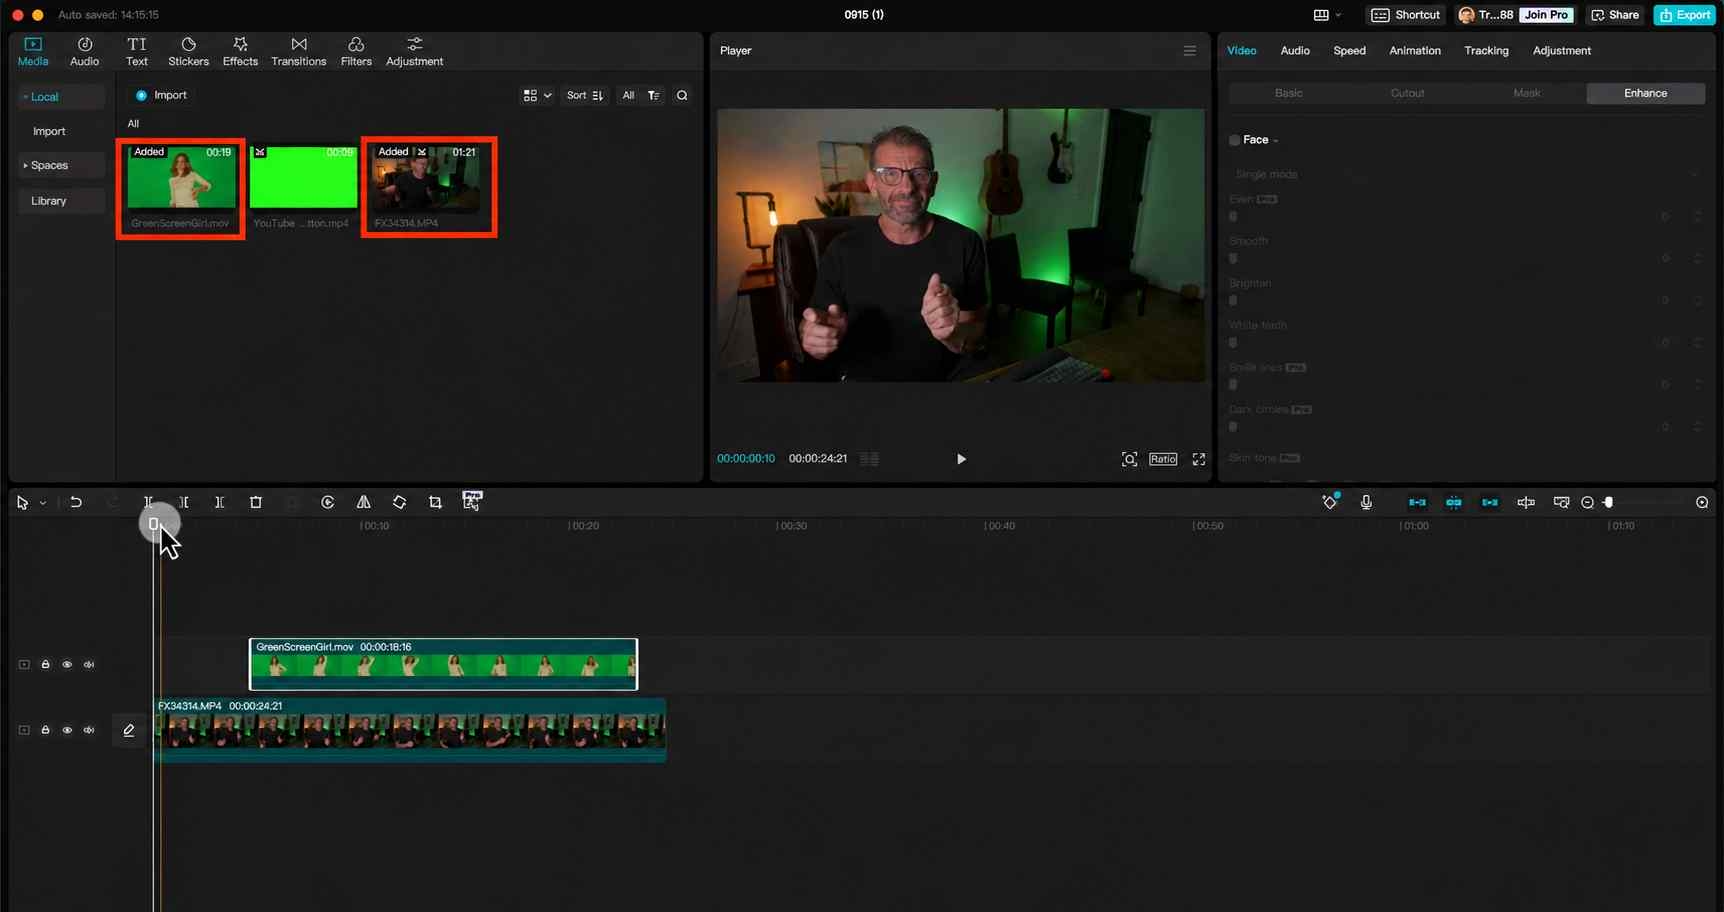Open the Single mode dropdown
The image size is (1724, 912).
click(x=1466, y=174)
